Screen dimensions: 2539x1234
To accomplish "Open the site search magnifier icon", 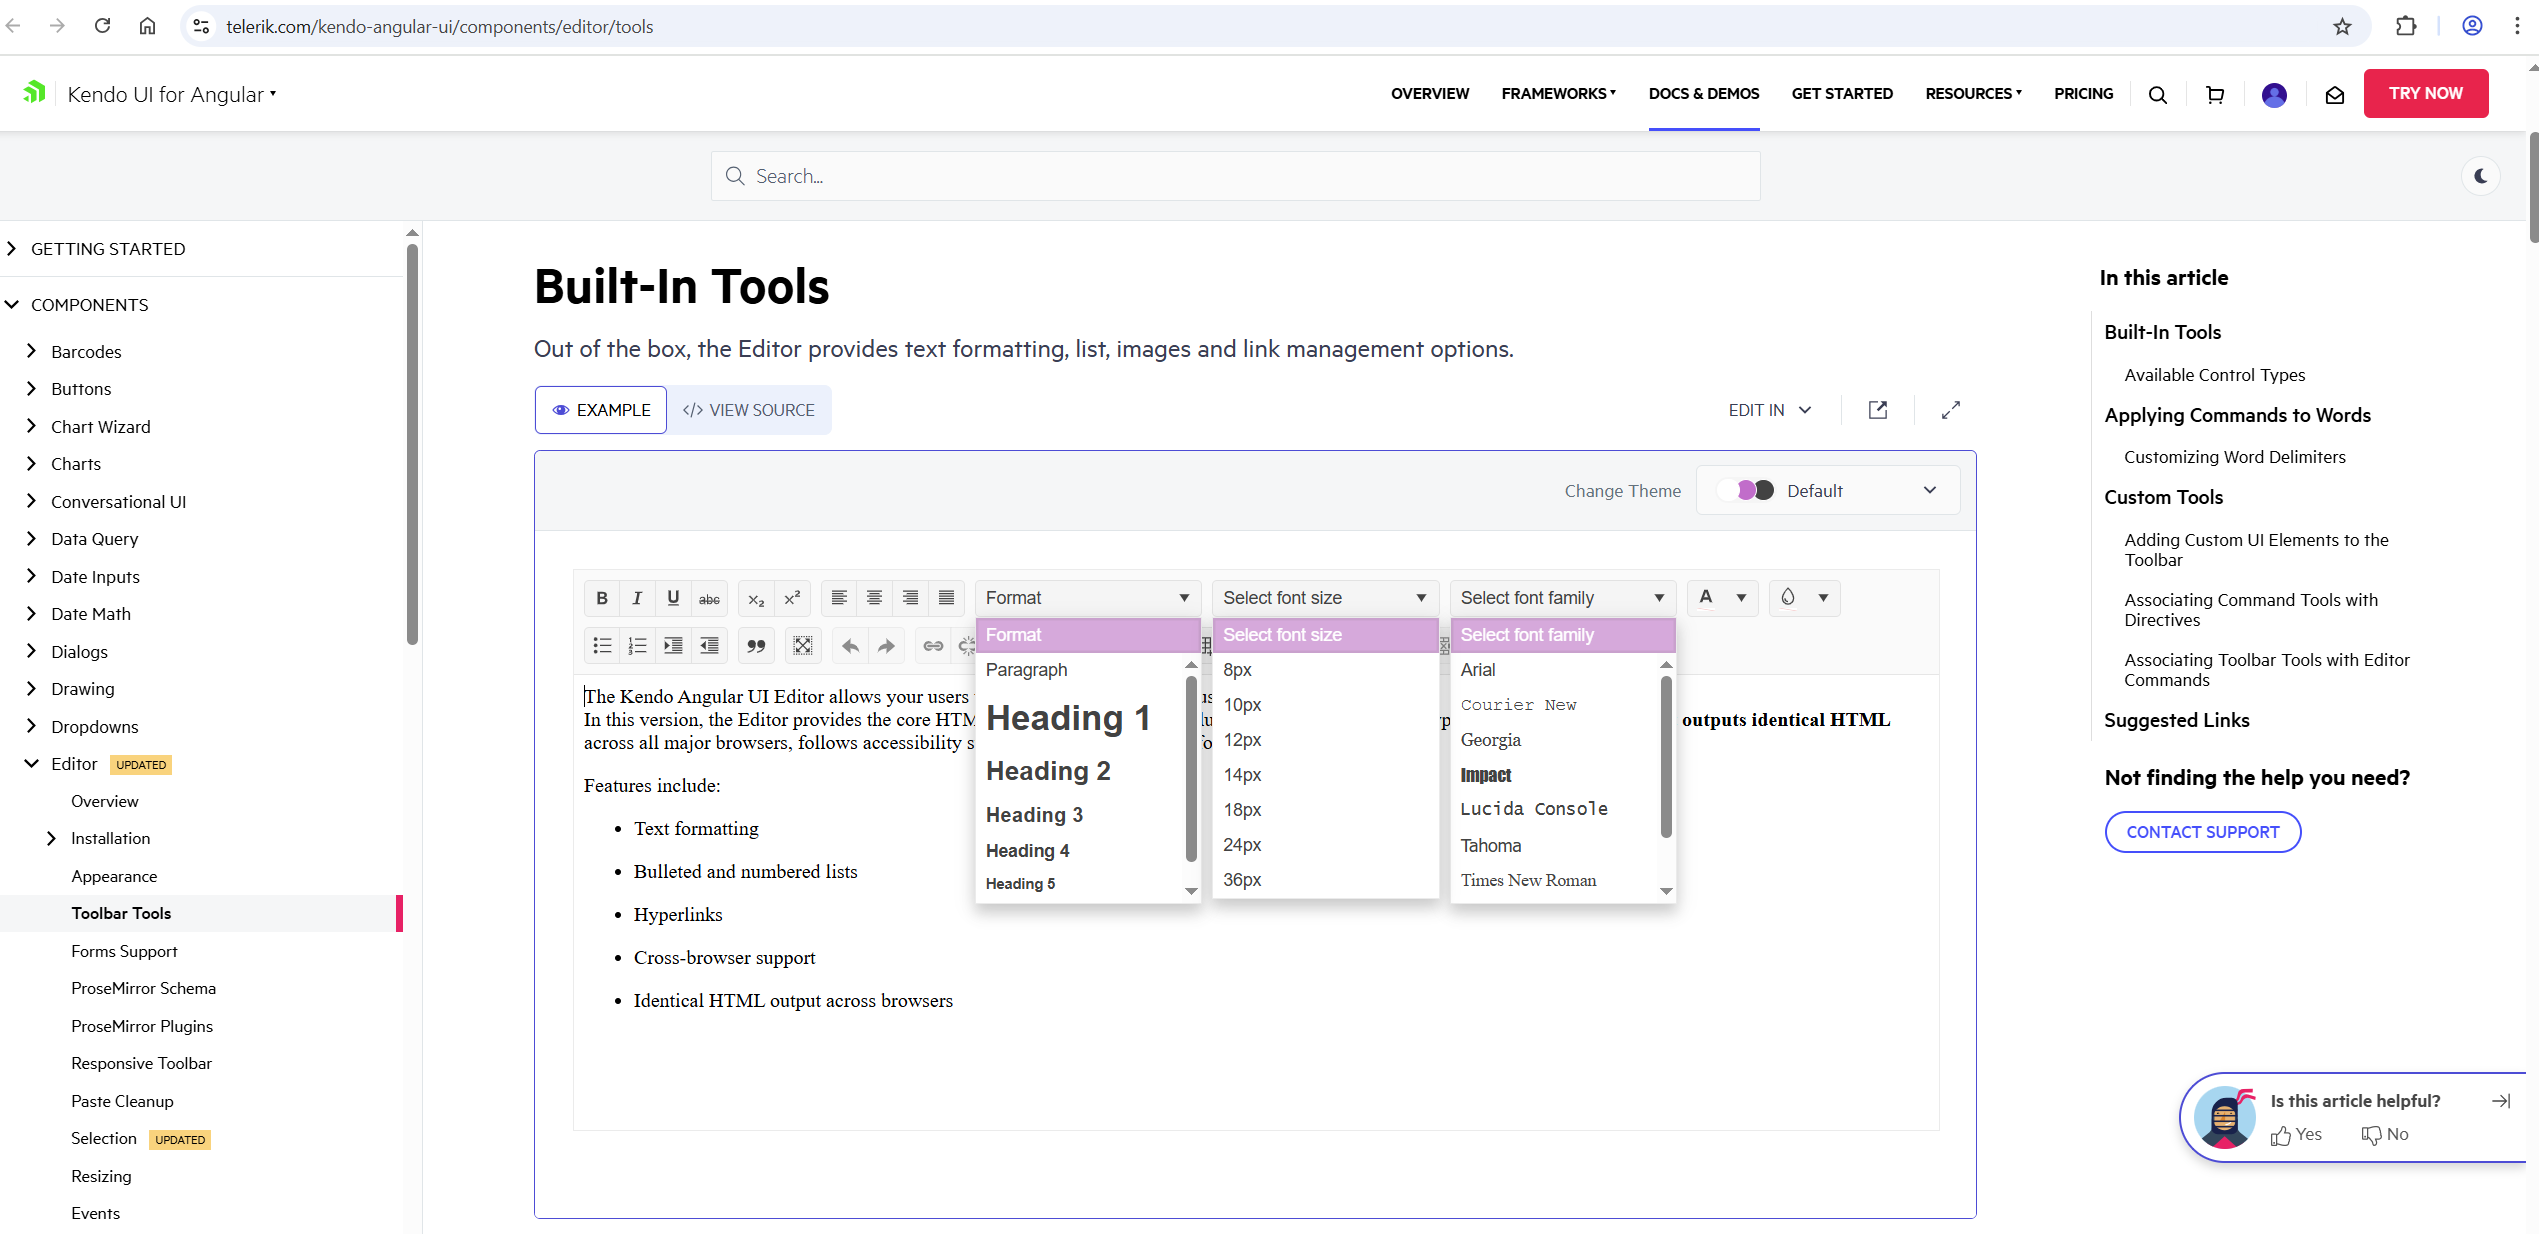I will (x=2158, y=95).
